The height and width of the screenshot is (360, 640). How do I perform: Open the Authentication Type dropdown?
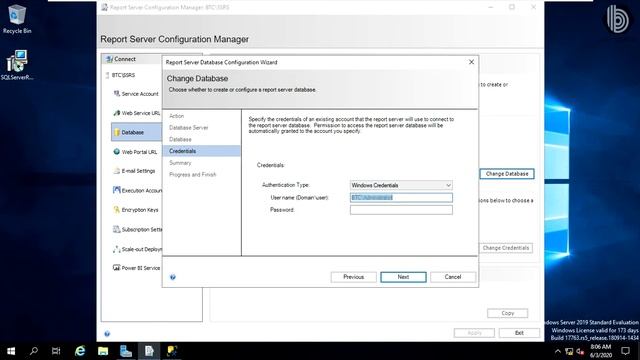point(401,185)
